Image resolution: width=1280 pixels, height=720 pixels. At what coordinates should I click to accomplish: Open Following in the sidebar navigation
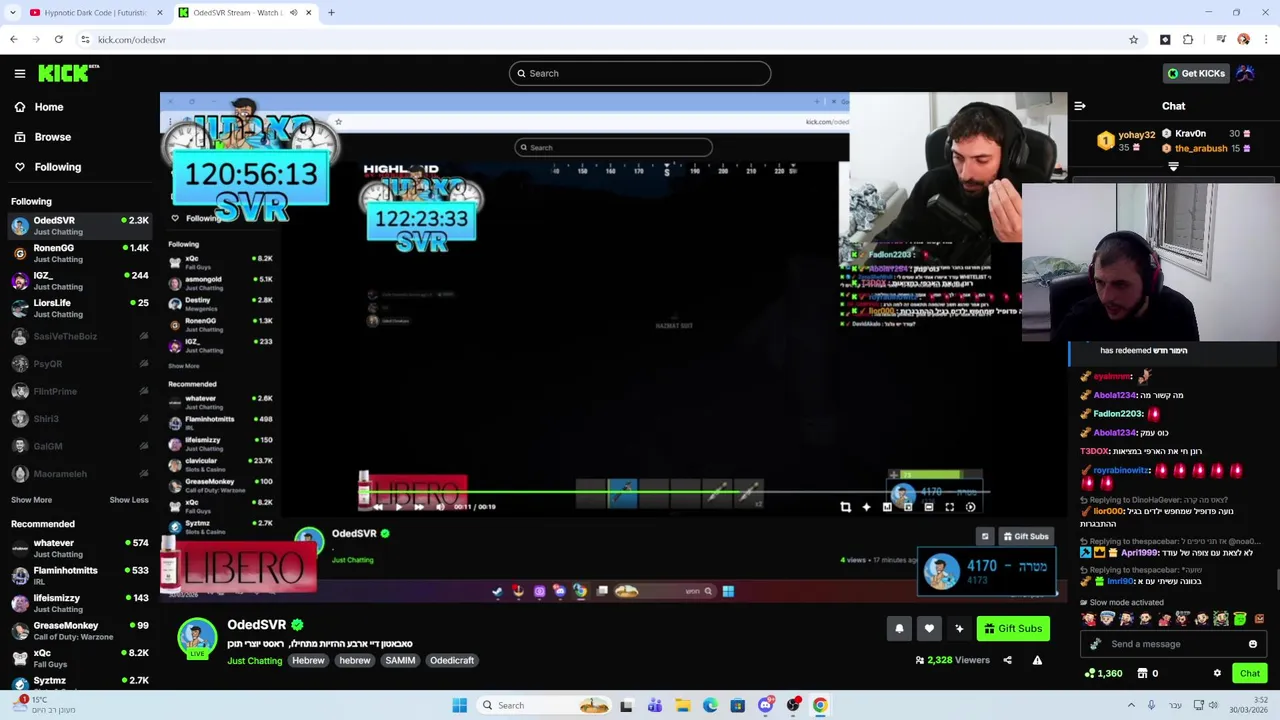[57, 167]
